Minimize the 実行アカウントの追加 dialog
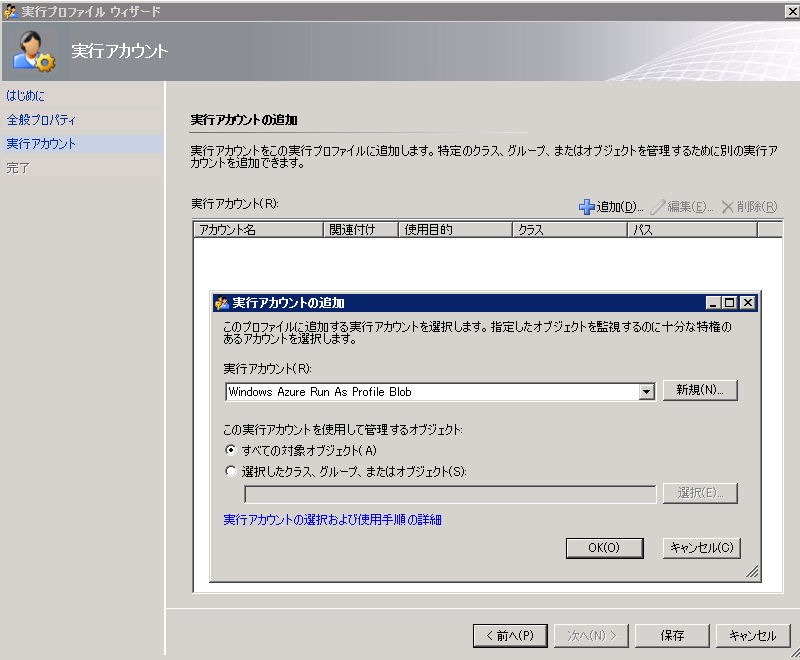800x660 pixels. click(713, 303)
